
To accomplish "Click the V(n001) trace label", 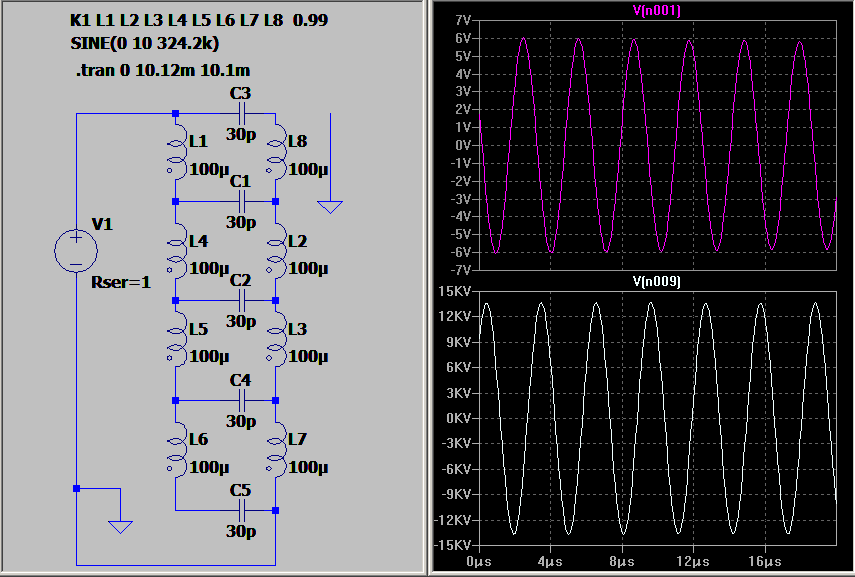I will (x=657, y=10).
